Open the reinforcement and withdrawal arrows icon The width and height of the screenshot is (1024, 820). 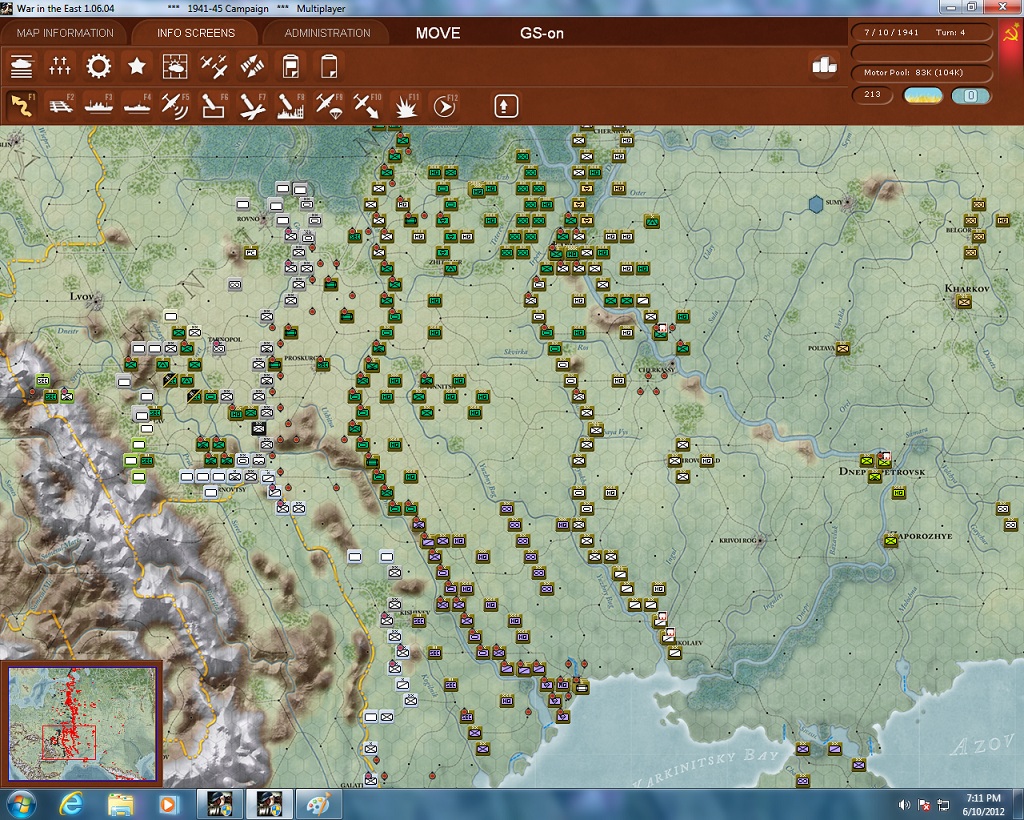point(252,66)
